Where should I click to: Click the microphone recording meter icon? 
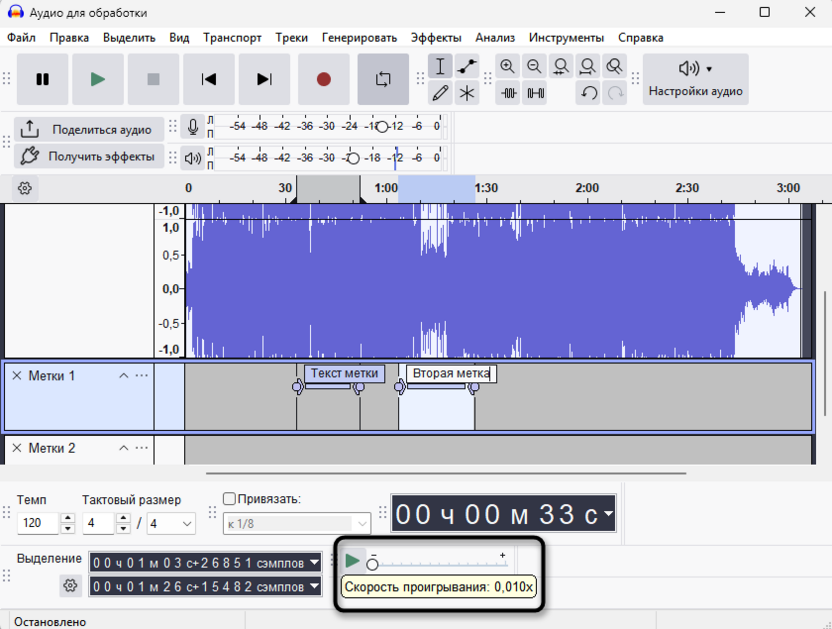pyautogui.click(x=193, y=126)
